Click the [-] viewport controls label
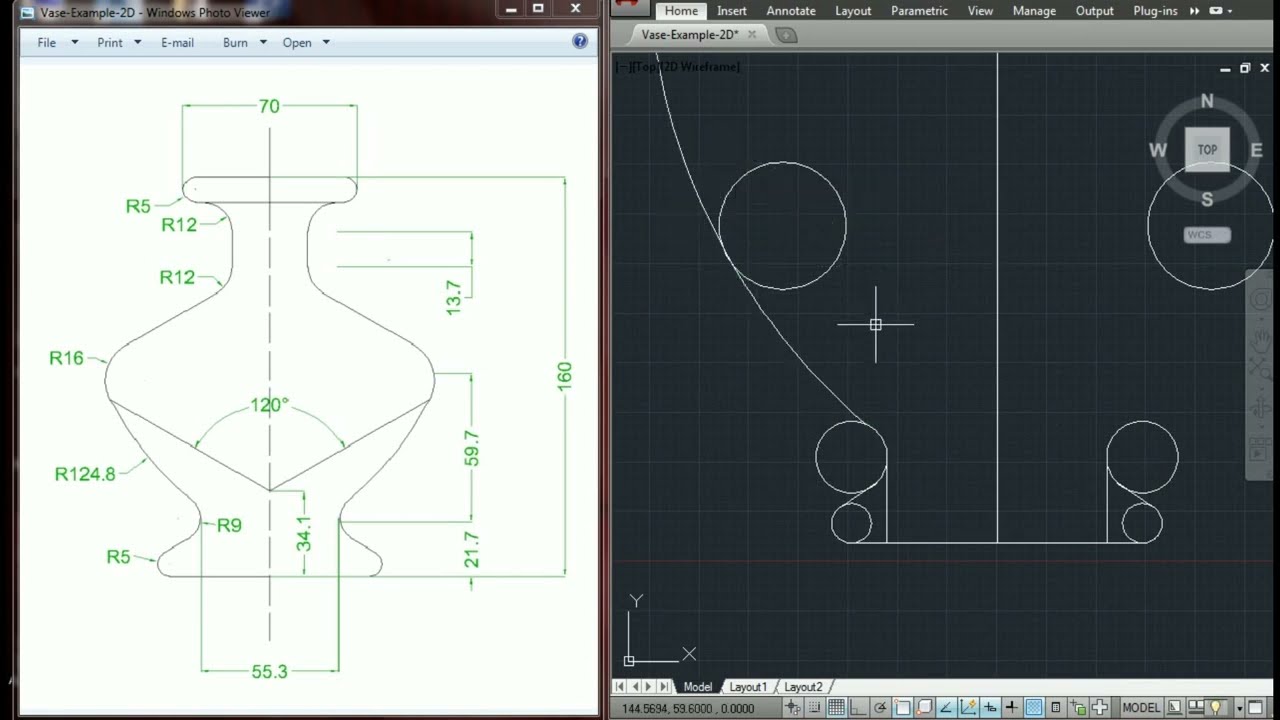The height and width of the screenshot is (720, 1280). (622, 67)
